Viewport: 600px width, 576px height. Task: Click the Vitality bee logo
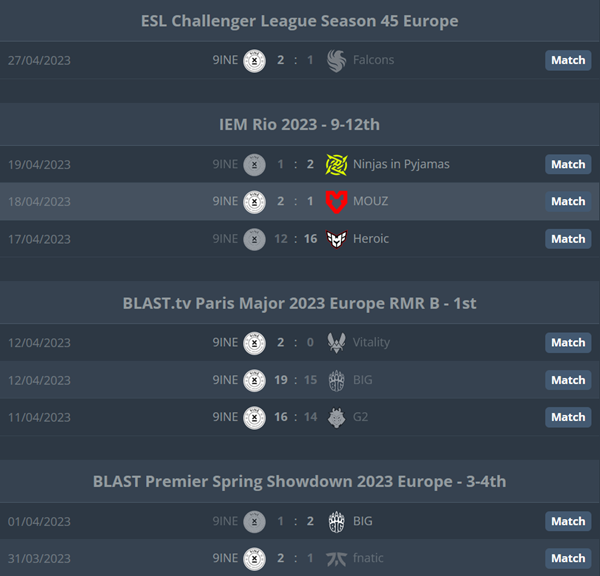click(x=336, y=343)
